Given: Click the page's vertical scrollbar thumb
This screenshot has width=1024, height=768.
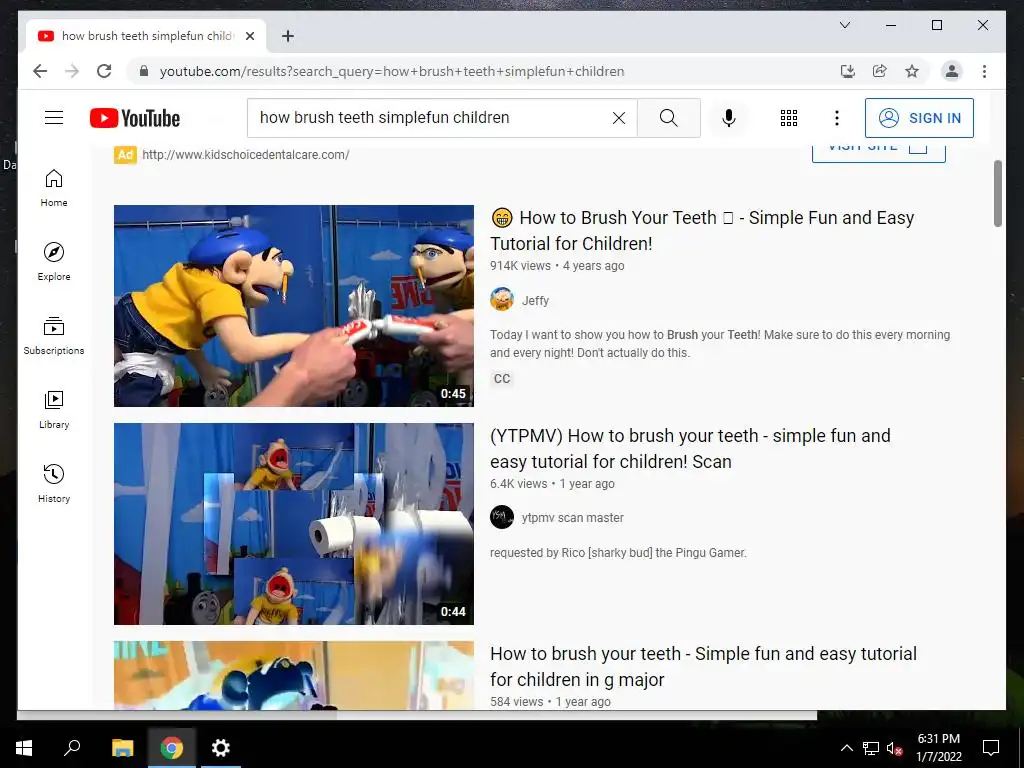Looking at the screenshot, I should tap(998, 193).
